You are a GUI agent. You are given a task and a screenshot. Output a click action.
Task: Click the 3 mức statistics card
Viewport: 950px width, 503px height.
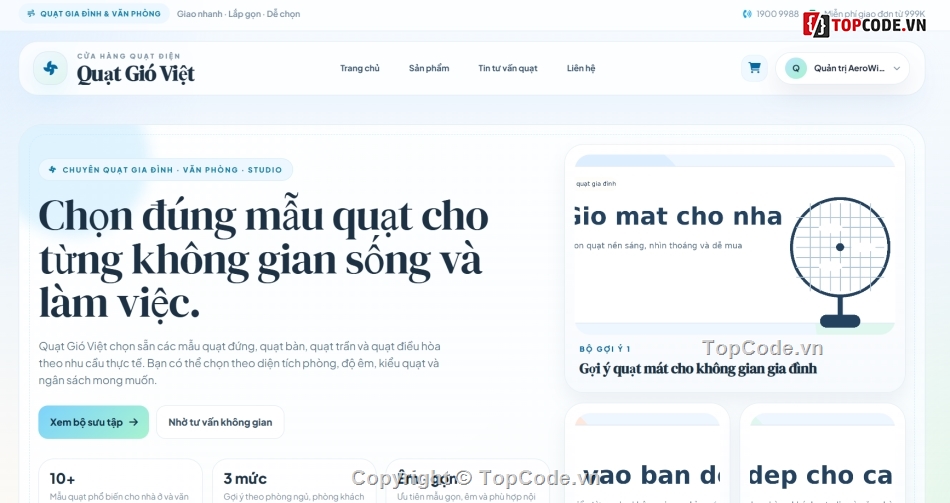[x=294, y=481]
